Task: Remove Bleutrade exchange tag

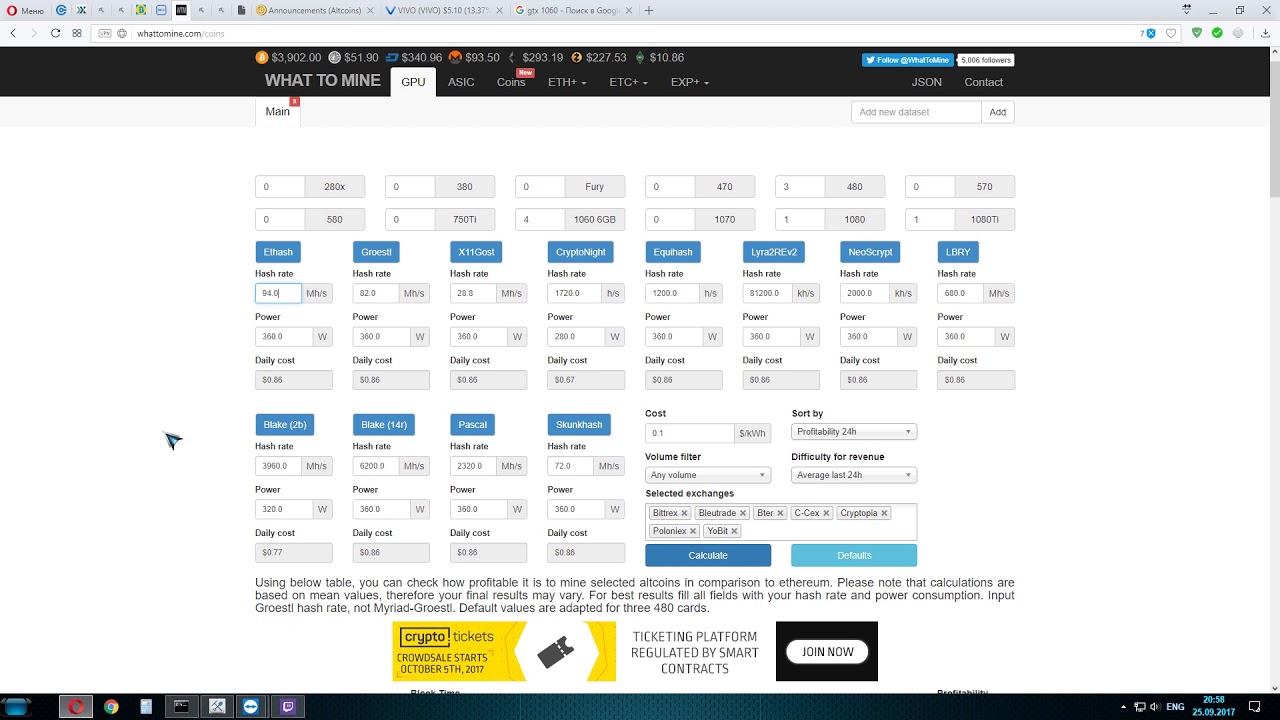Action: coord(741,513)
